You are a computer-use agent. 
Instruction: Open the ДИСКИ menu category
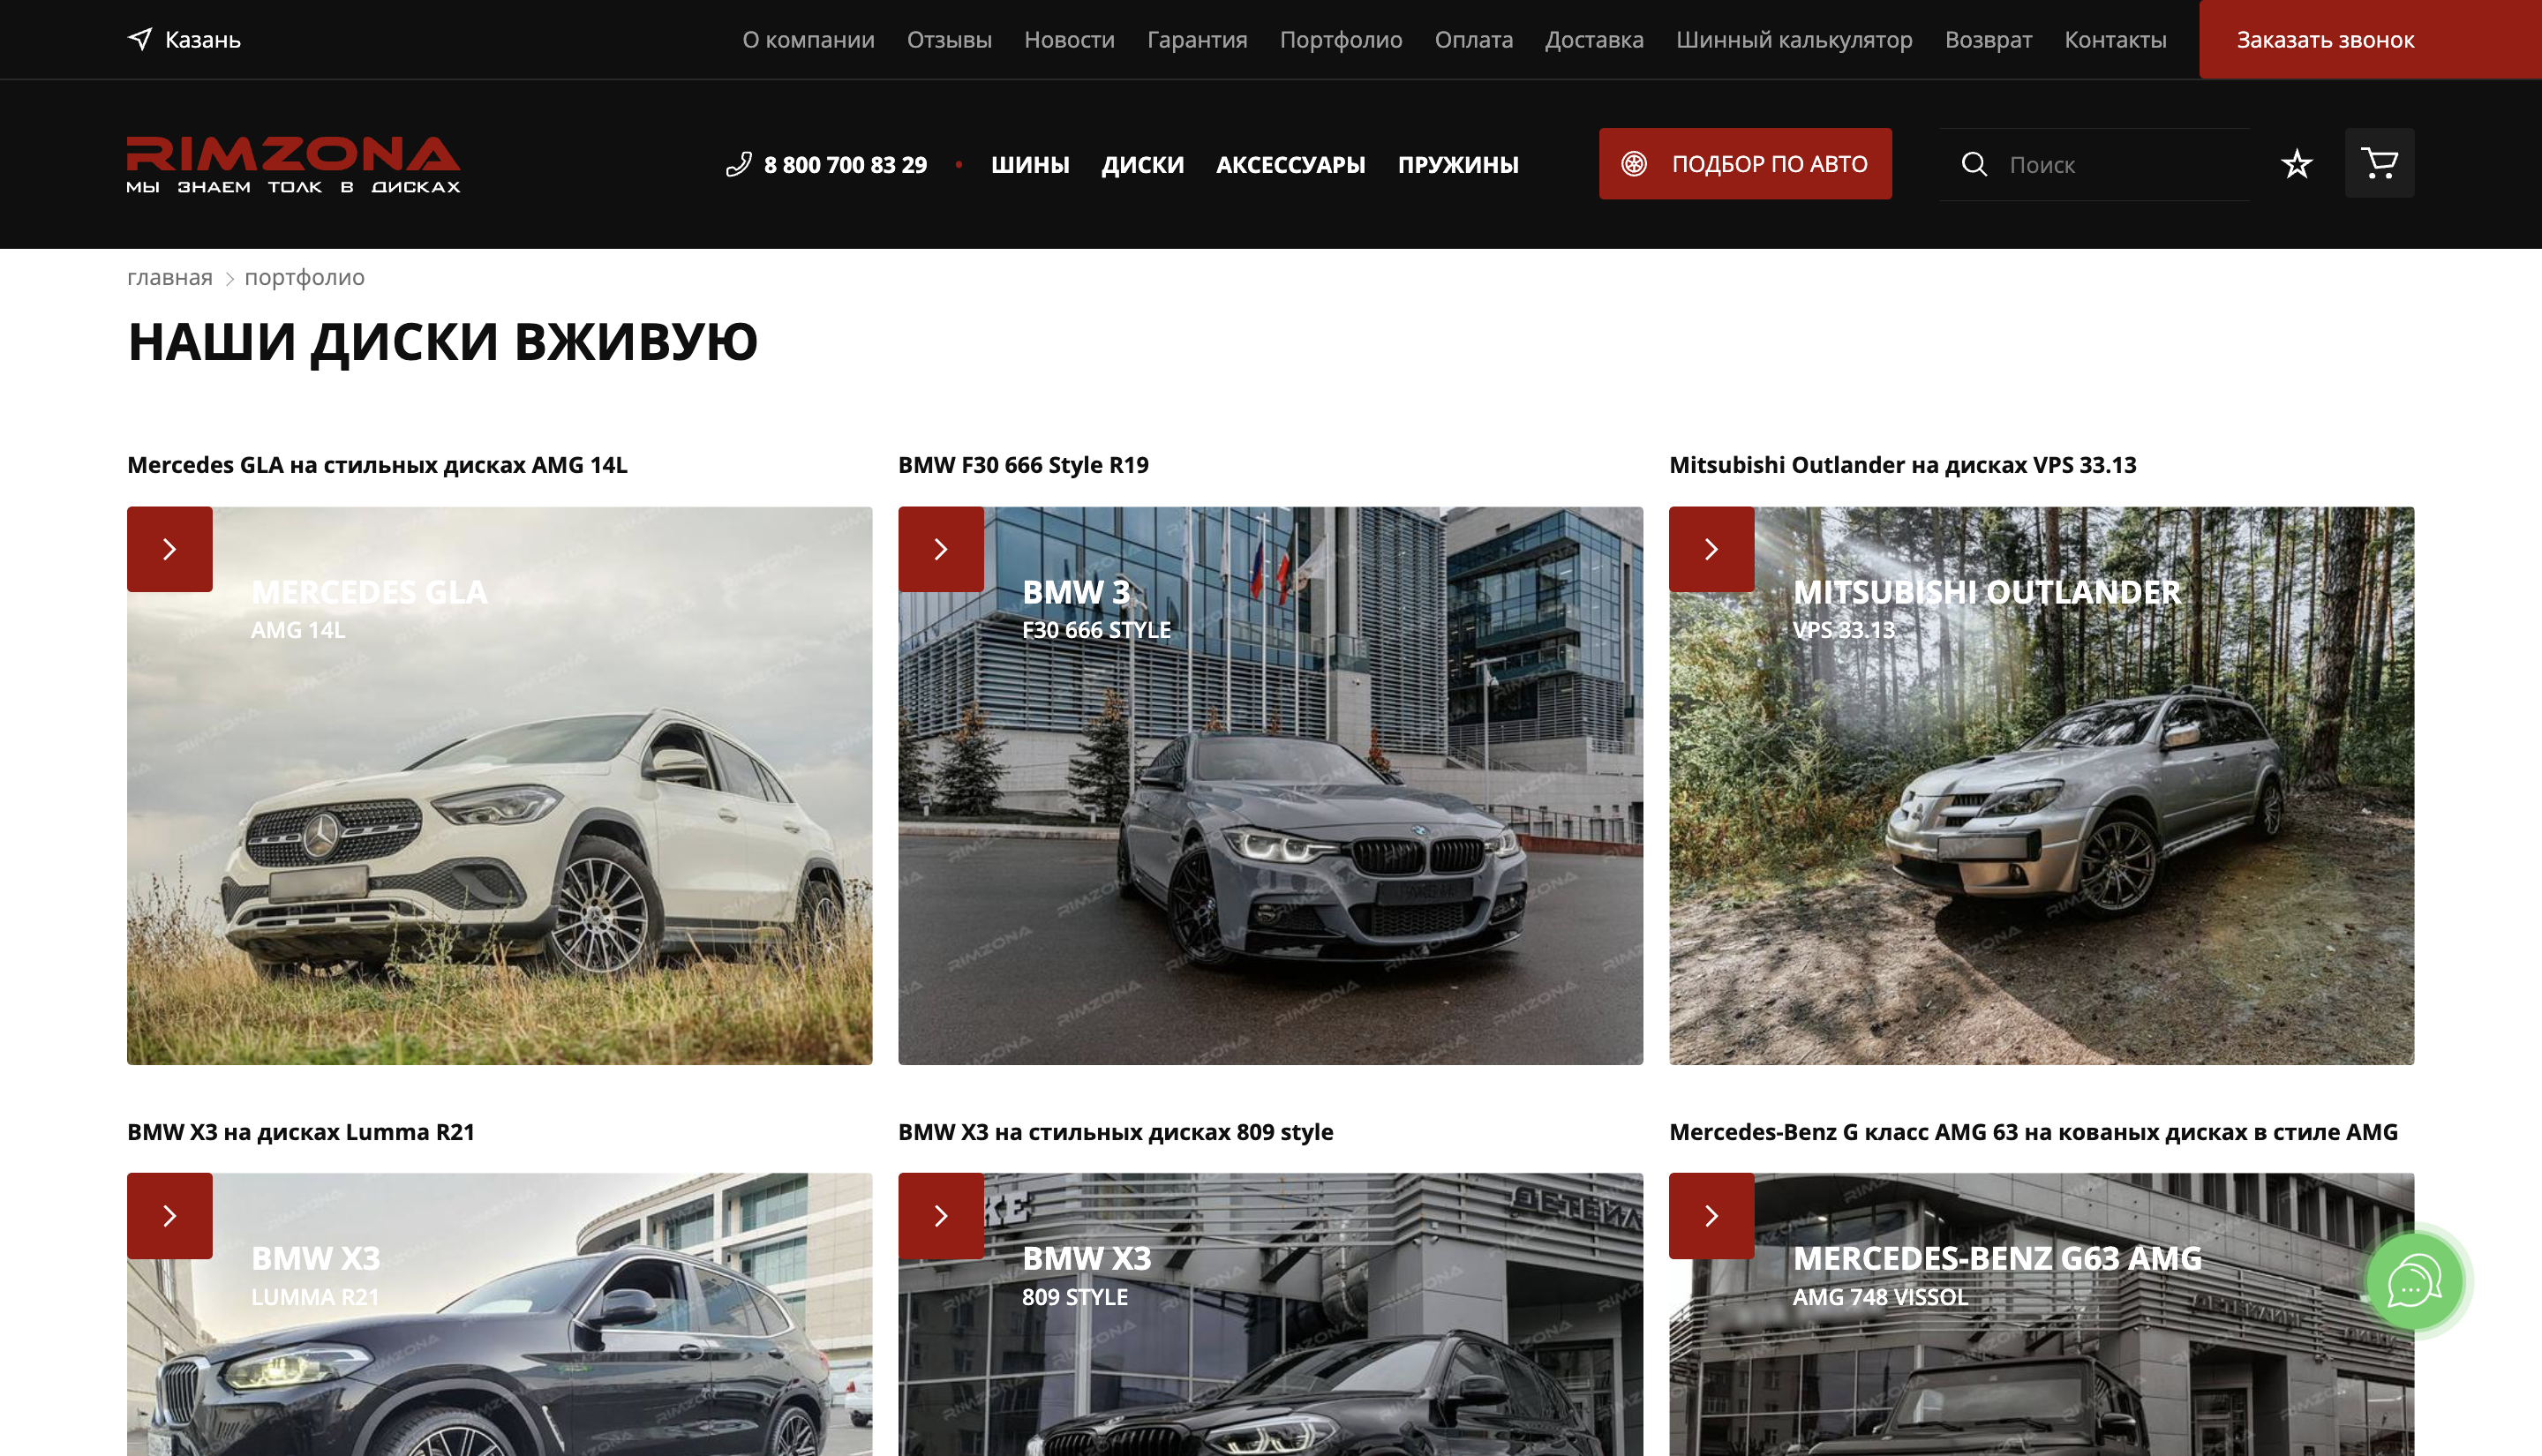tap(1142, 164)
